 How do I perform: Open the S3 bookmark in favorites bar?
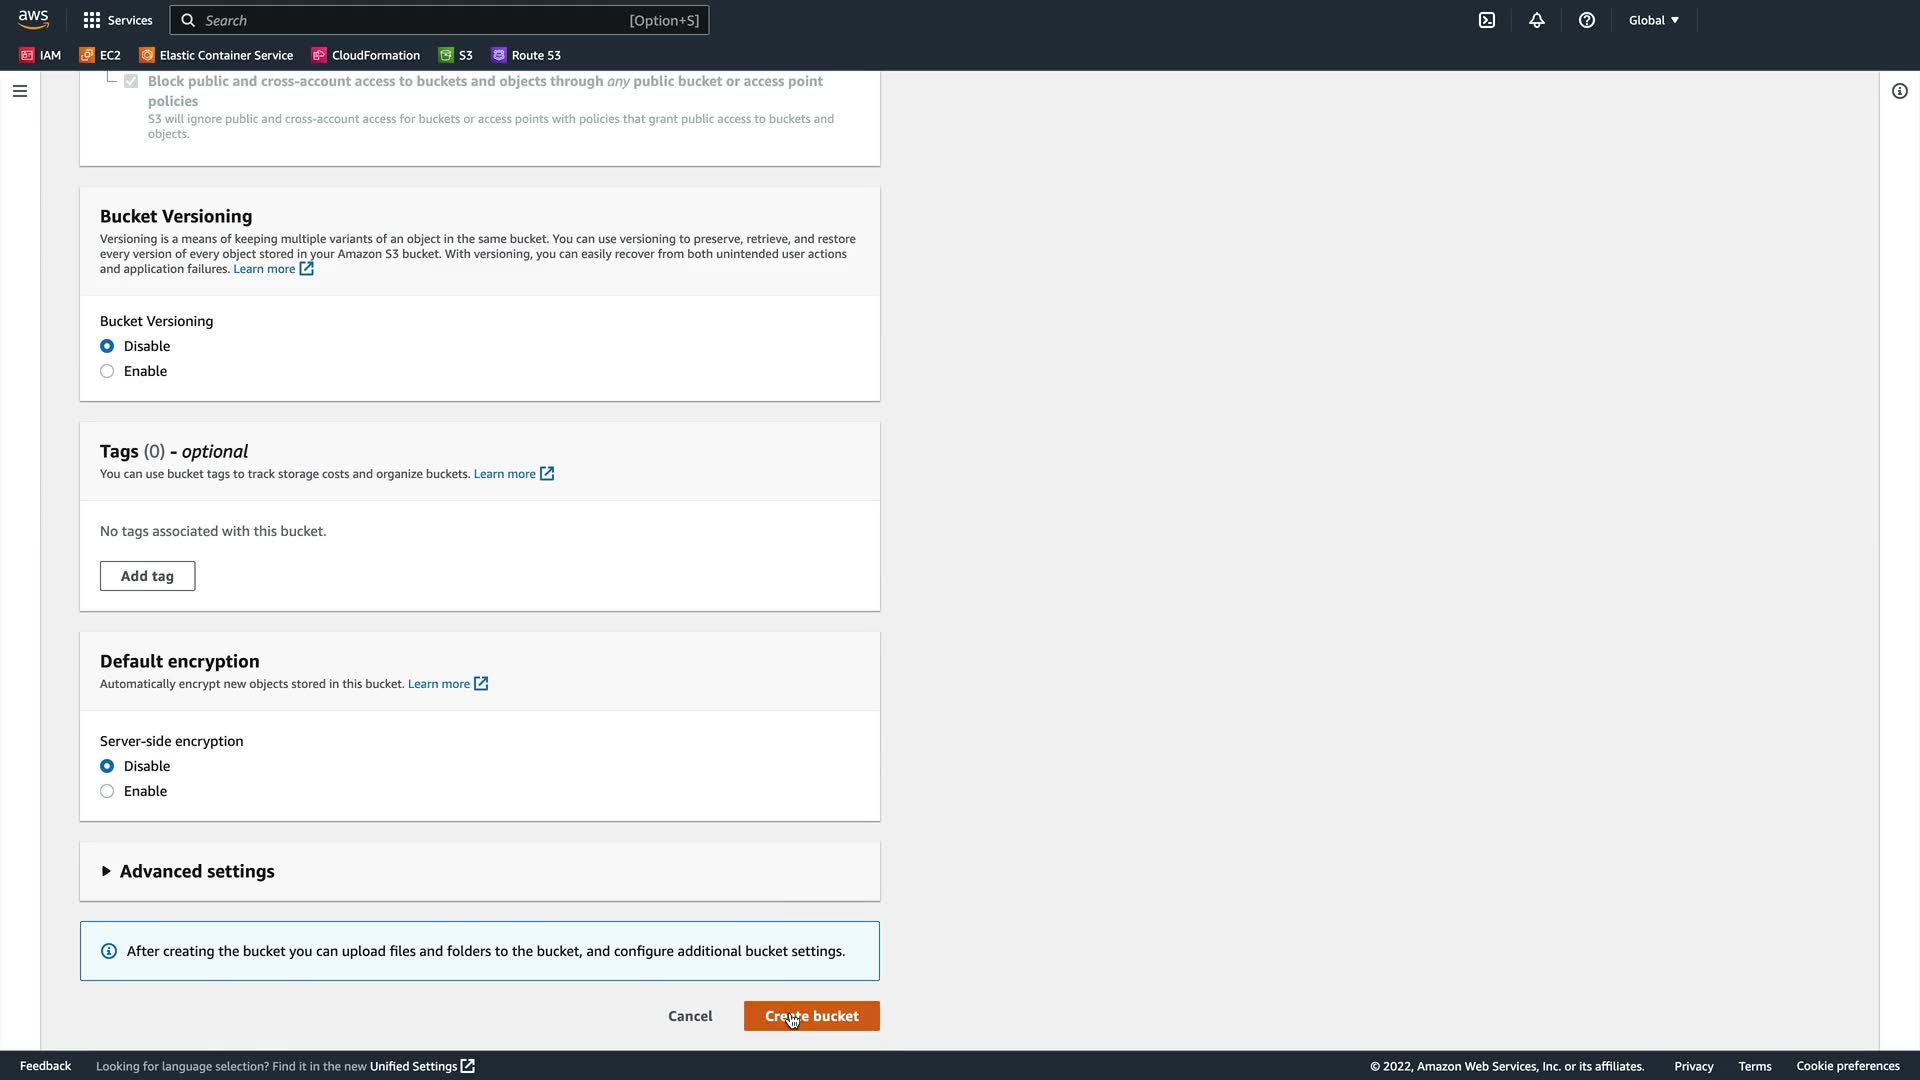pyautogui.click(x=456, y=55)
